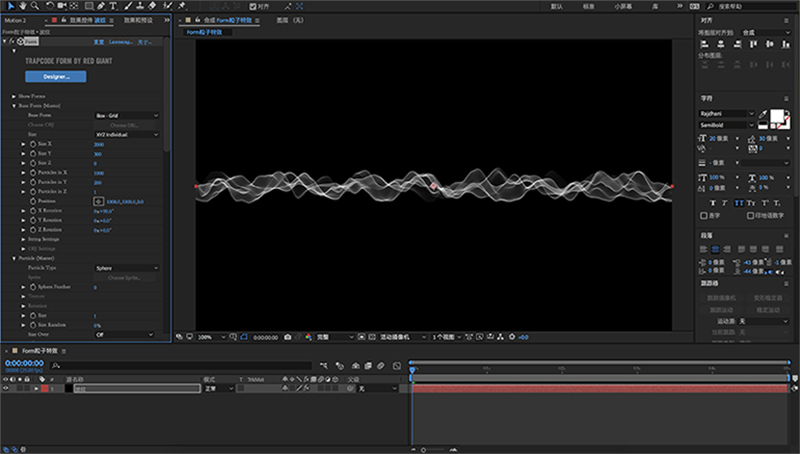Viewport: 800px width, 454px height.
Task: Click the eyedropper in Character panel
Action: [763, 114]
